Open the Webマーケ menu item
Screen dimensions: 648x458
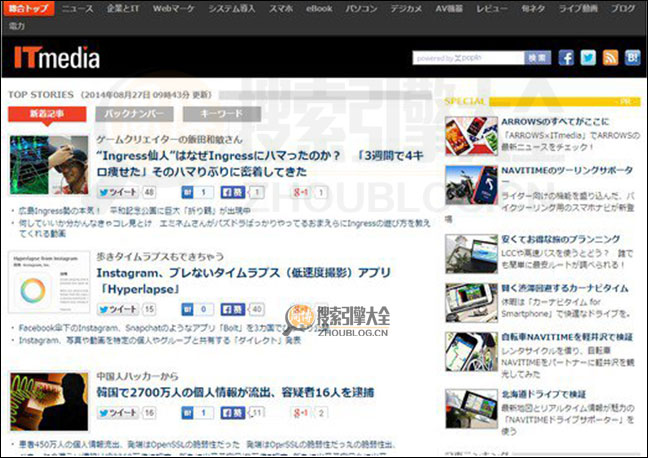point(174,8)
